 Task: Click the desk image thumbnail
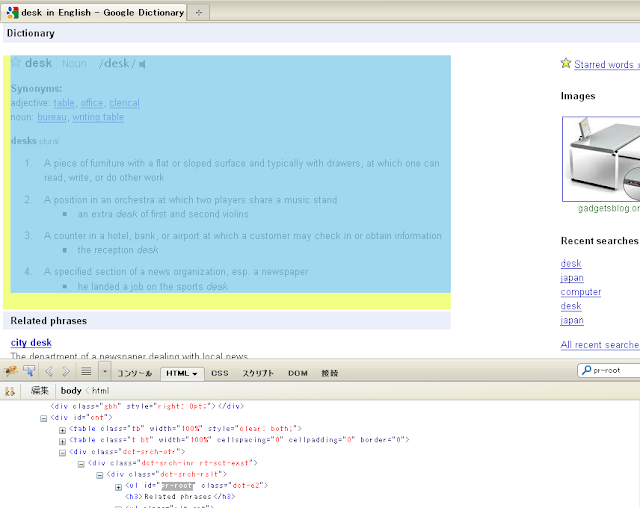point(601,159)
